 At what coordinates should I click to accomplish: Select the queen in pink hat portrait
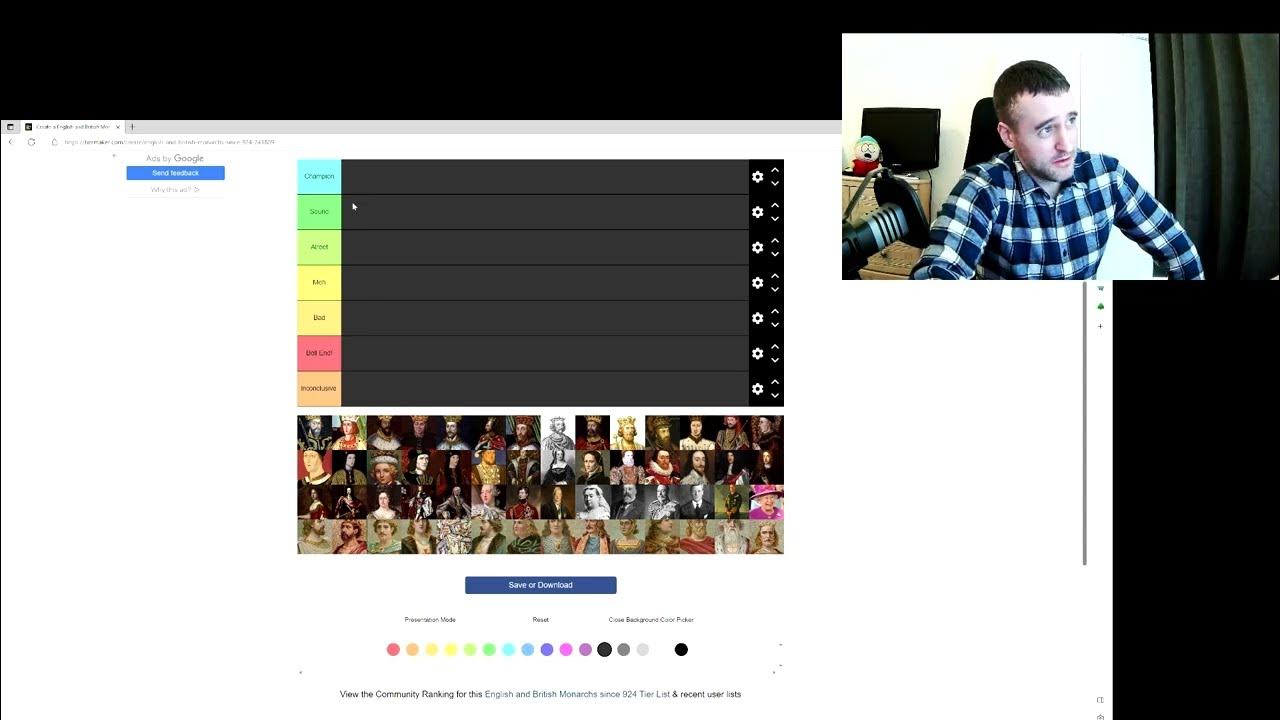(766, 502)
